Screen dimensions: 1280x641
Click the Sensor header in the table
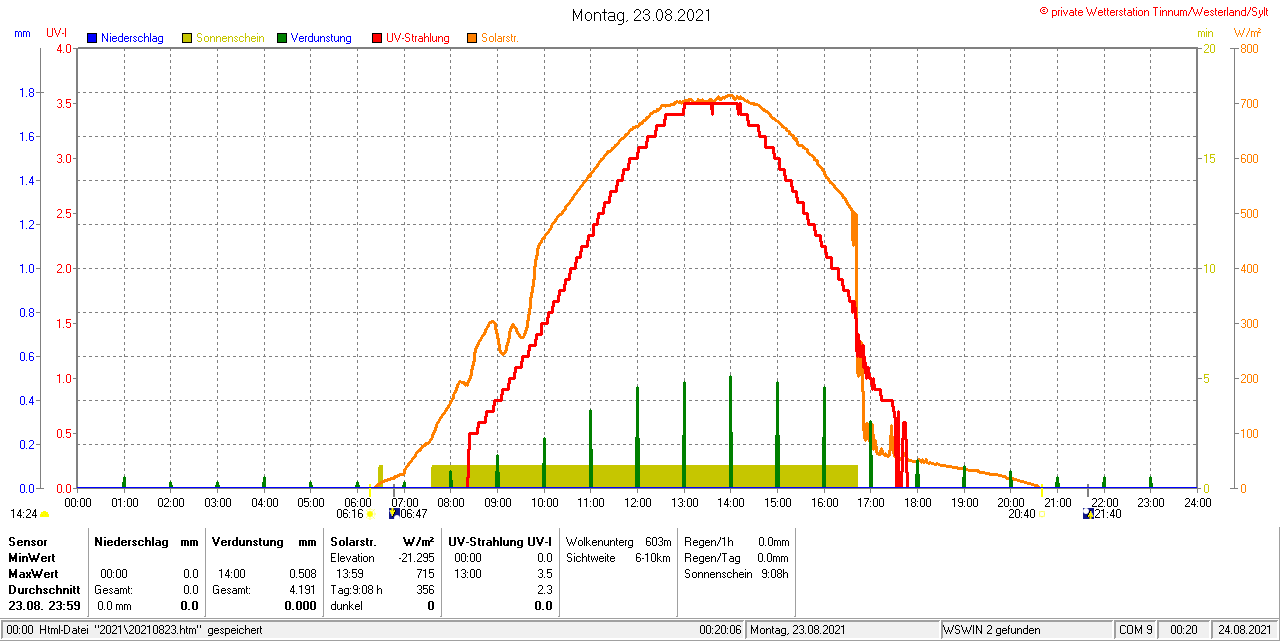tap(28, 541)
